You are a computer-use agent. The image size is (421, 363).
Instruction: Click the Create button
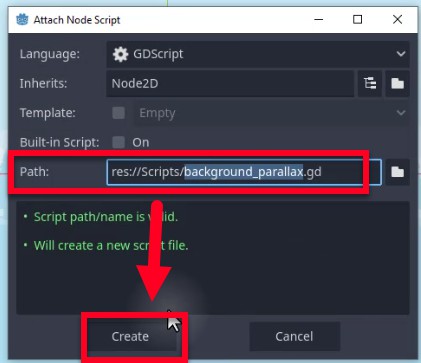point(130,336)
